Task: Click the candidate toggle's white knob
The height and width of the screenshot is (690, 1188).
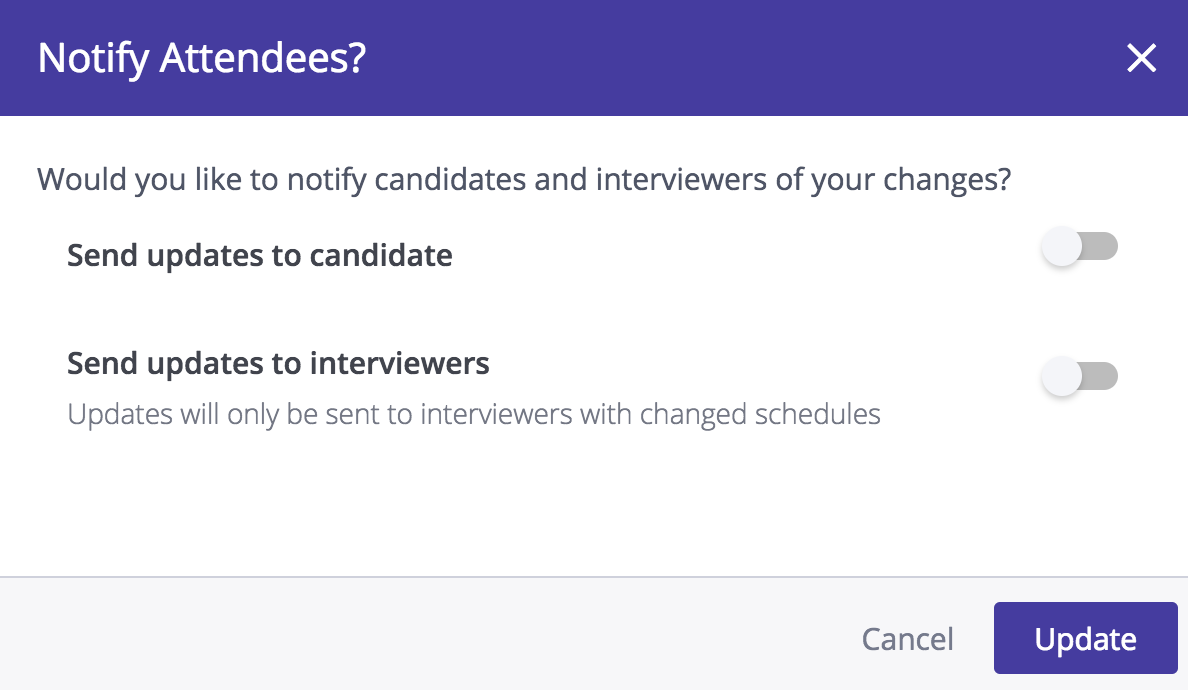Action: click(1061, 247)
